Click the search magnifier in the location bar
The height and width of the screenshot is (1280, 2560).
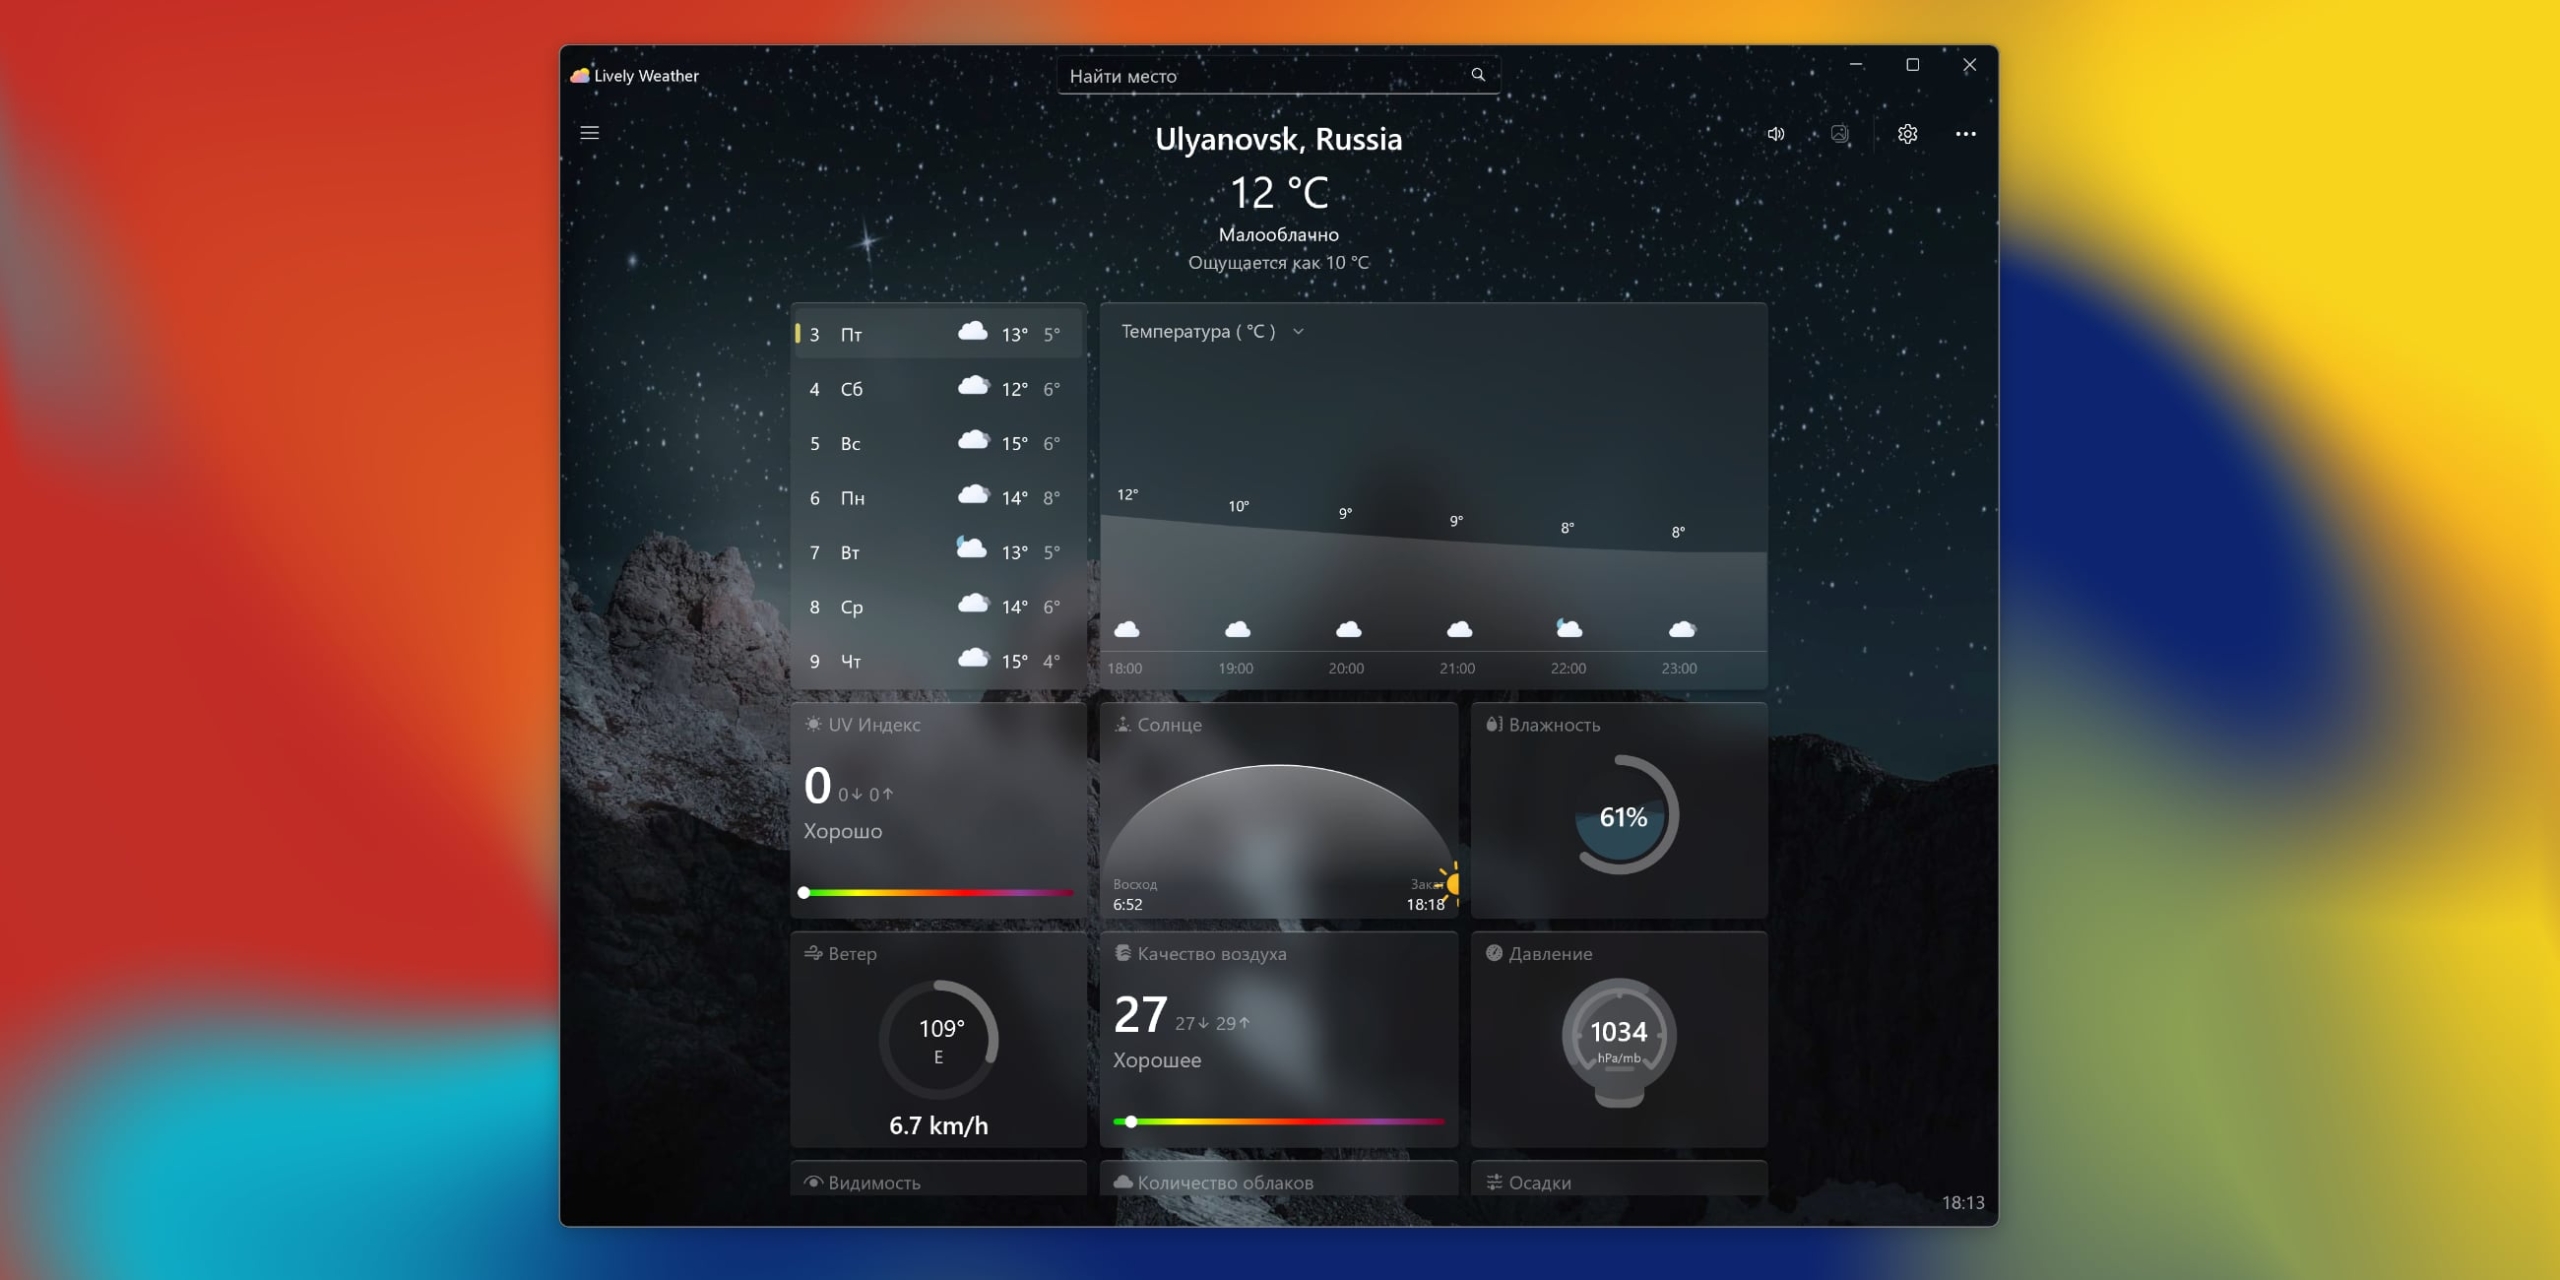[x=1479, y=74]
